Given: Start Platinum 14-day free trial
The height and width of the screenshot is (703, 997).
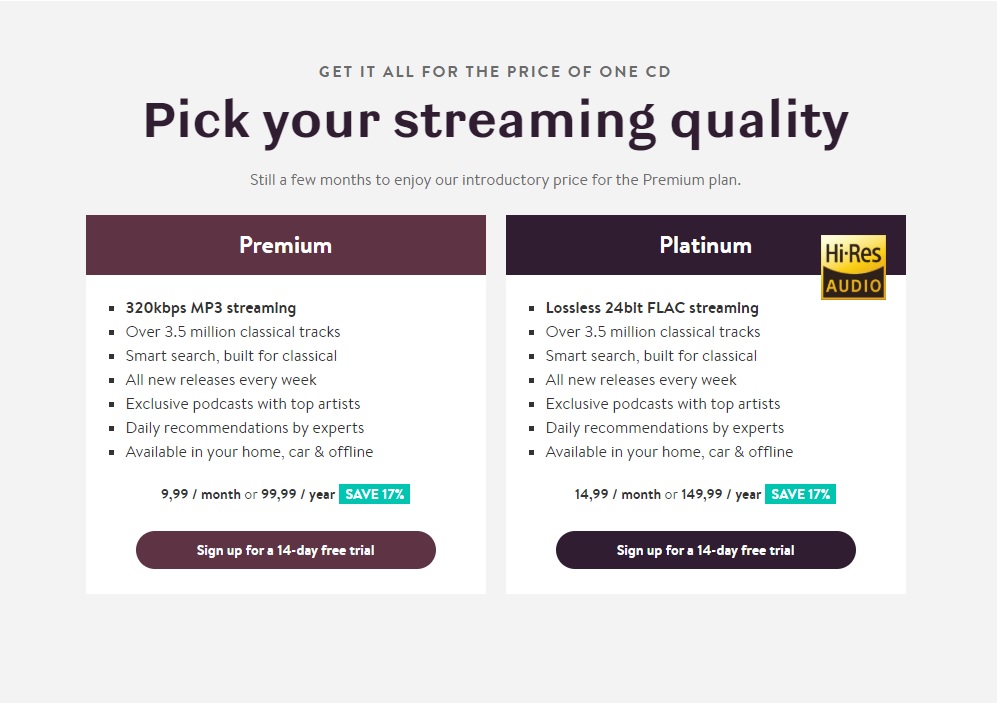Looking at the screenshot, I should pyautogui.click(x=706, y=550).
